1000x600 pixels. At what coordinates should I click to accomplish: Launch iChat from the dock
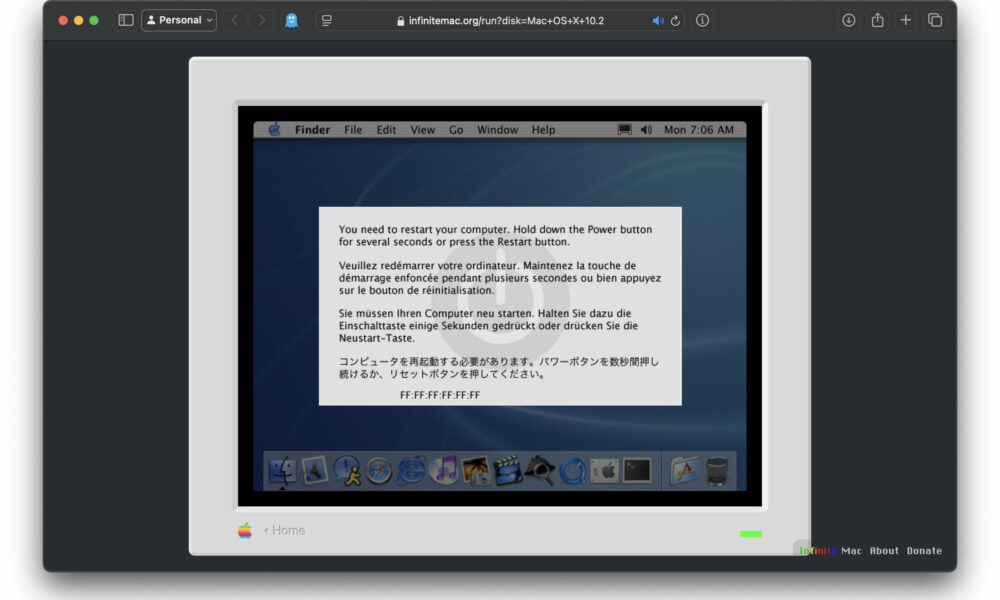pos(347,471)
